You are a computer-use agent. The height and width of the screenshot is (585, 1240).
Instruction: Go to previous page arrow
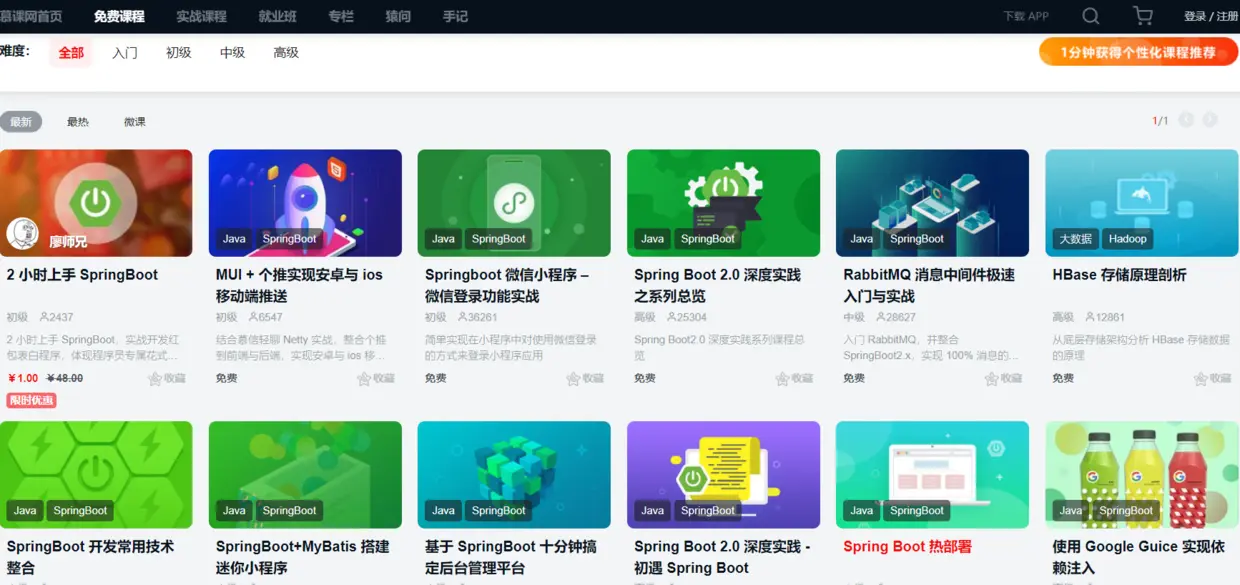tap(1186, 120)
